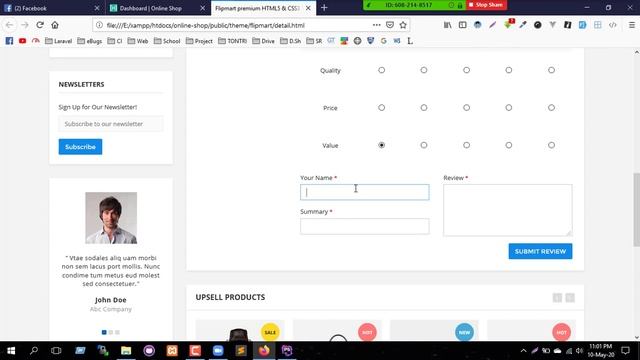The image size is (640, 360).
Task: Select the second testimonial slider dot
Action: 111,332
